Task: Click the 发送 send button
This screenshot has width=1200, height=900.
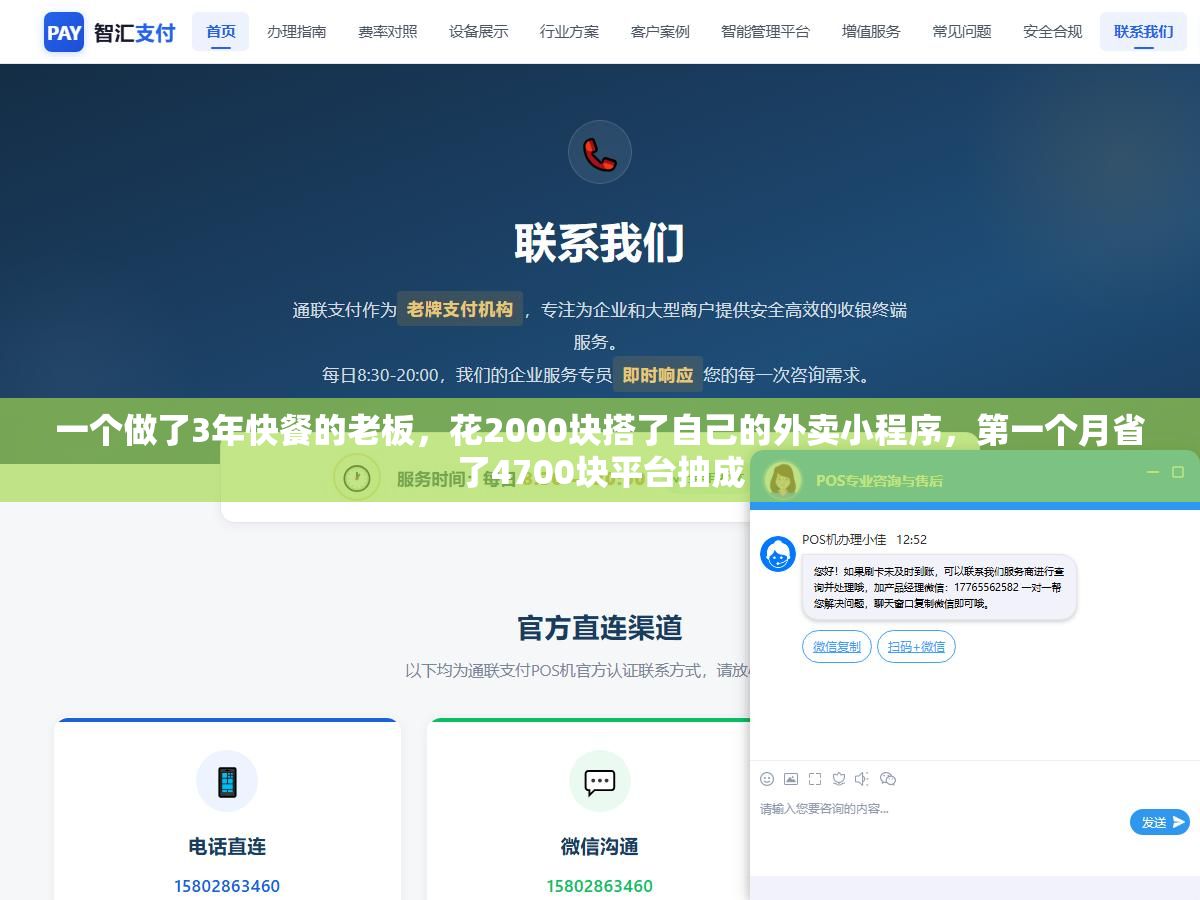Action: pyautogui.click(x=1160, y=822)
